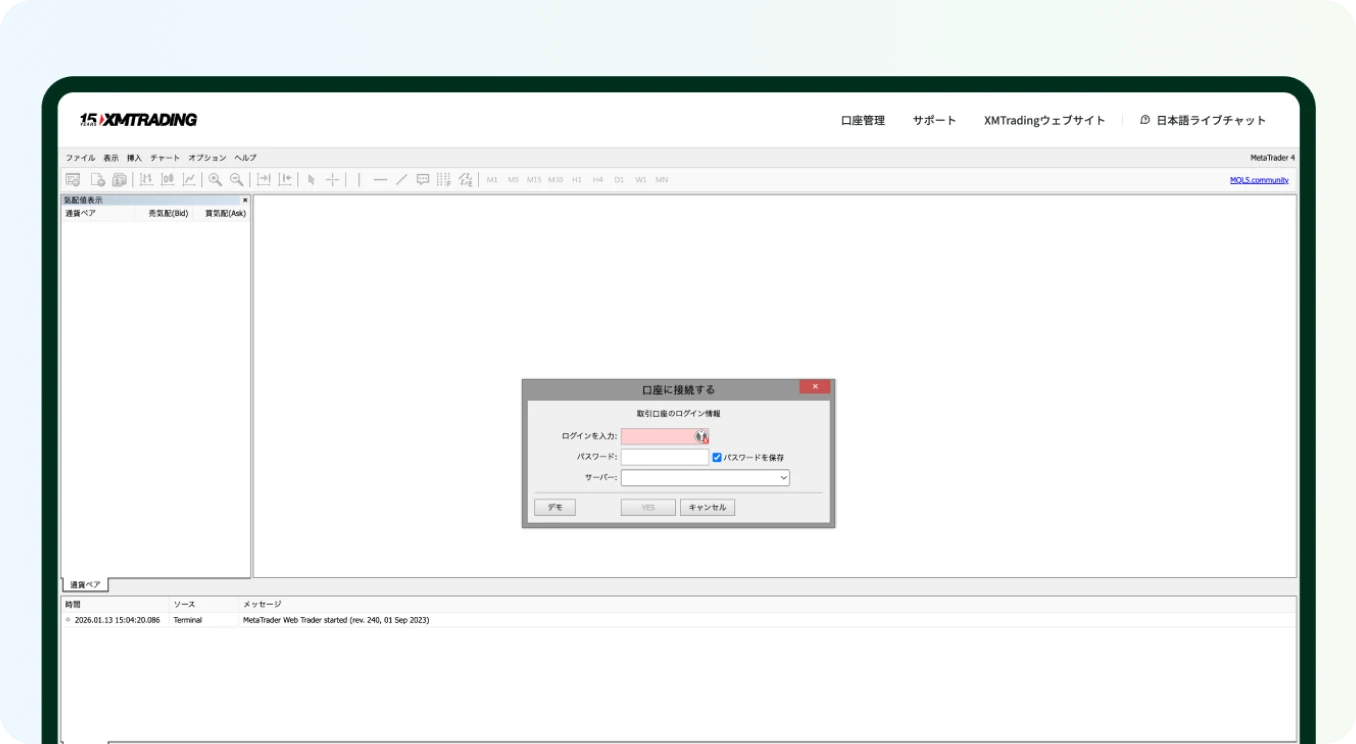Click the デモ button
1356x744 pixels.
click(x=554, y=507)
